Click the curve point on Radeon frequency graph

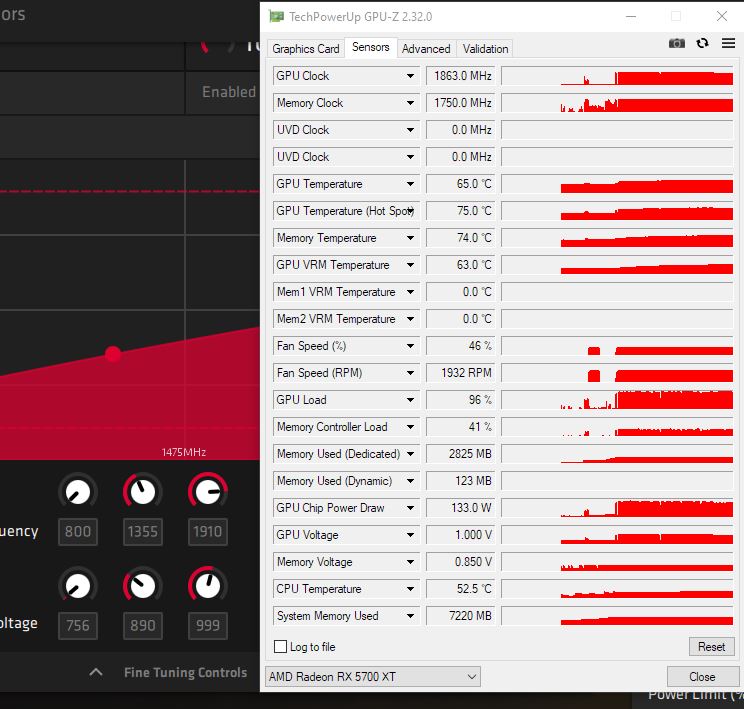click(x=113, y=354)
